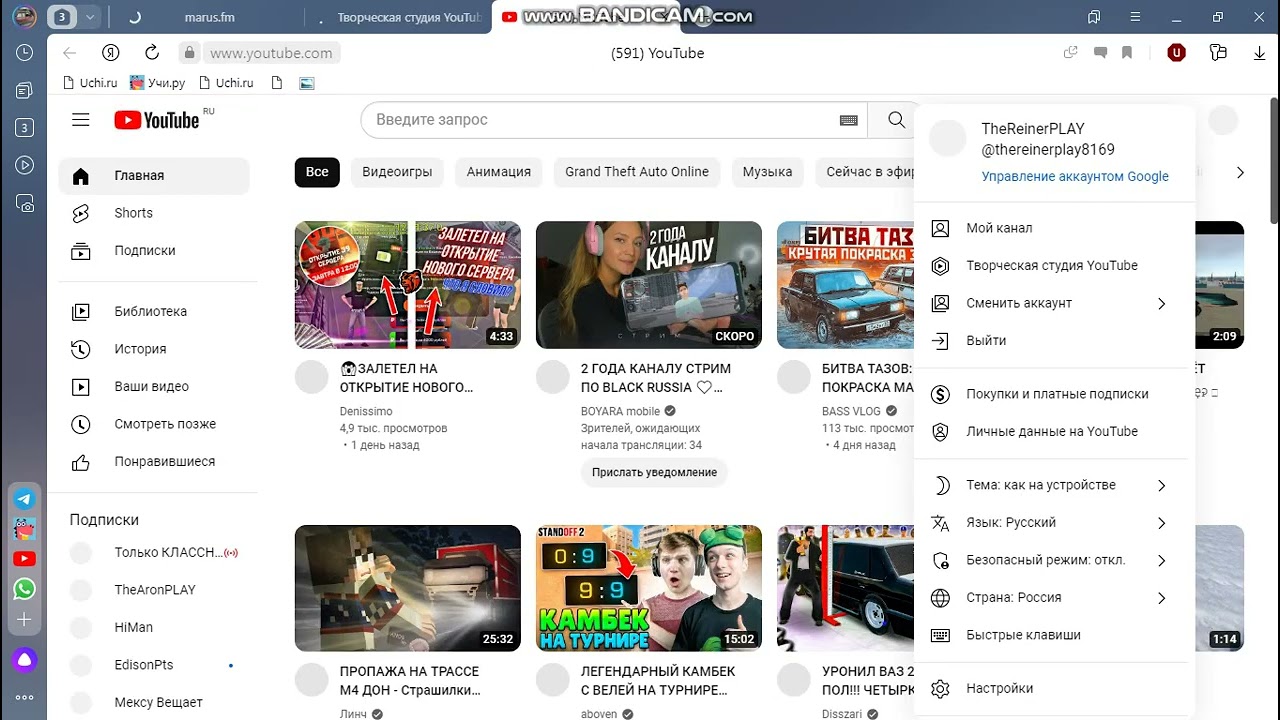
Task: Expand the Страна: Россия submenu
Action: (1055, 598)
